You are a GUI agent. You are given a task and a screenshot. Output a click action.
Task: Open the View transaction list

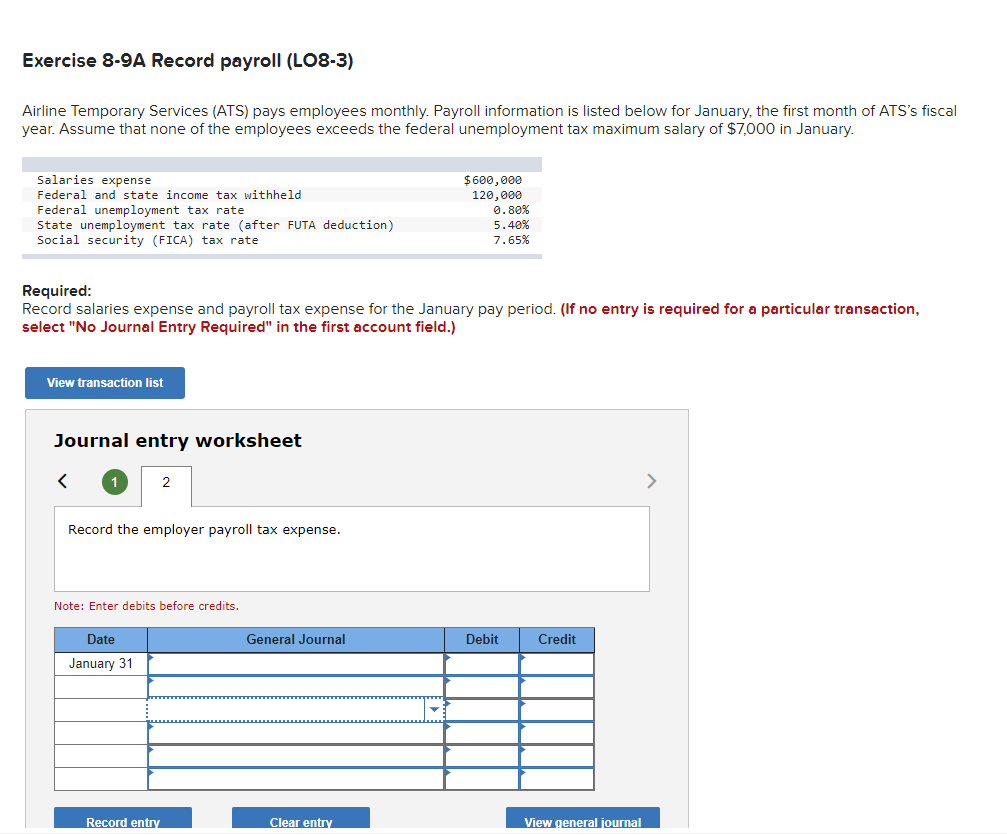pyautogui.click(x=104, y=383)
